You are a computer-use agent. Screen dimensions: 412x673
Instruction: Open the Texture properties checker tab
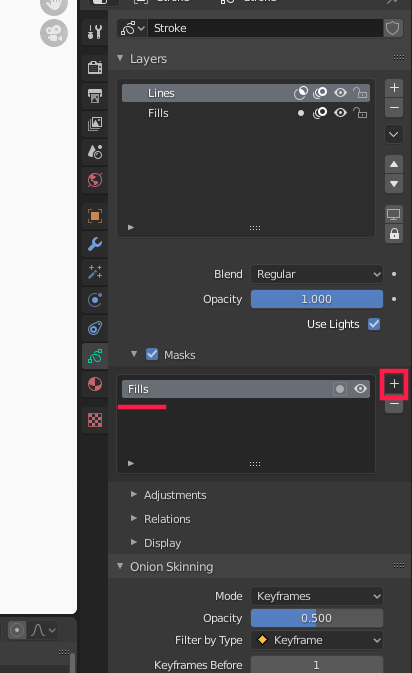pos(95,420)
